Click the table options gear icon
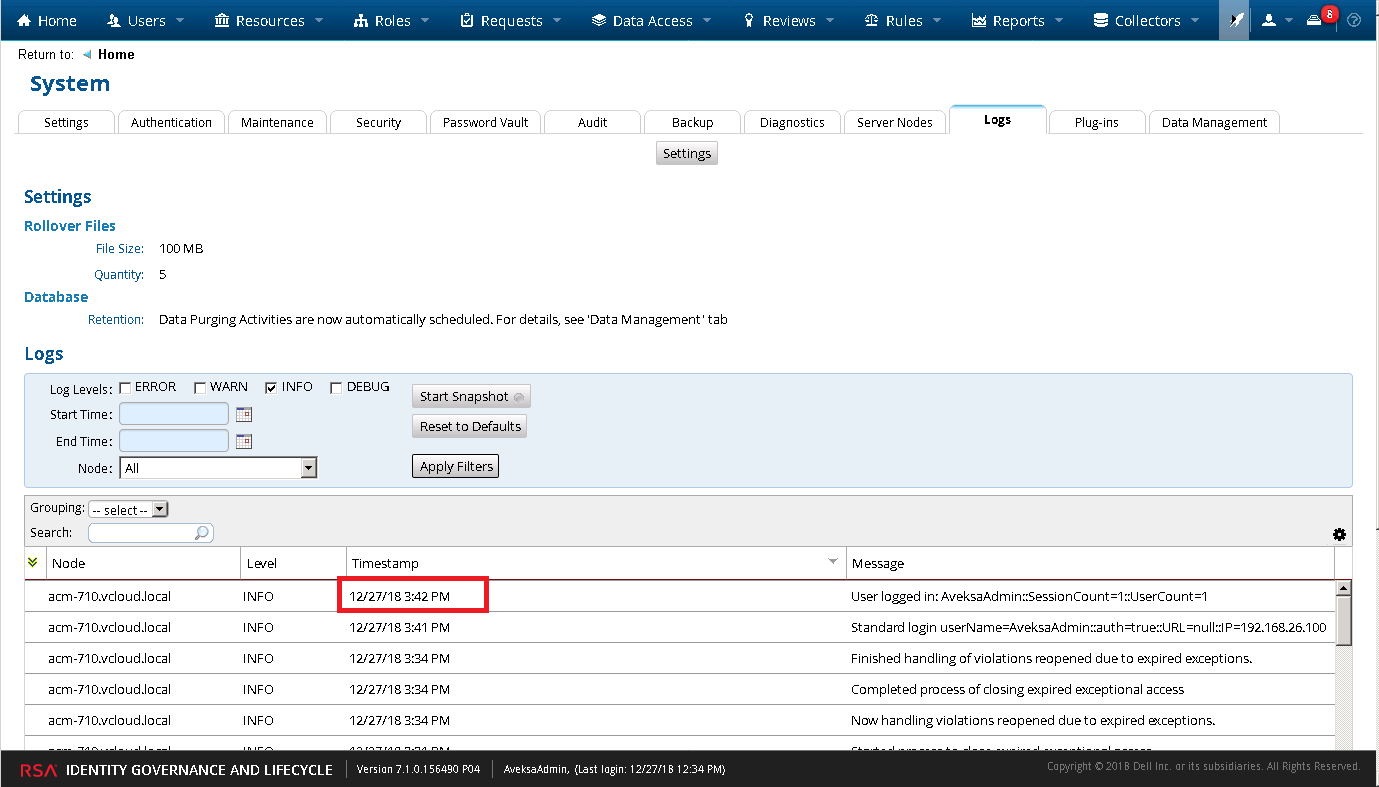This screenshot has width=1379, height=787. coord(1339,535)
